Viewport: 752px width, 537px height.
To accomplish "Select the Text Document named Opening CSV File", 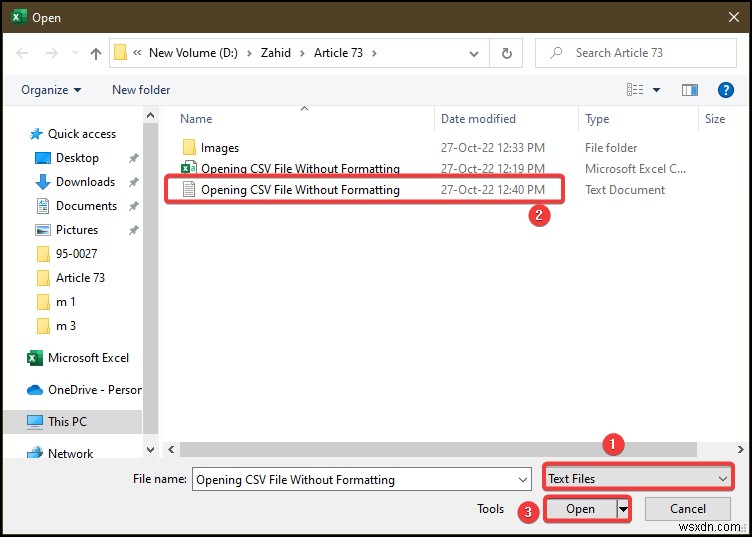I will coord(300,190).
